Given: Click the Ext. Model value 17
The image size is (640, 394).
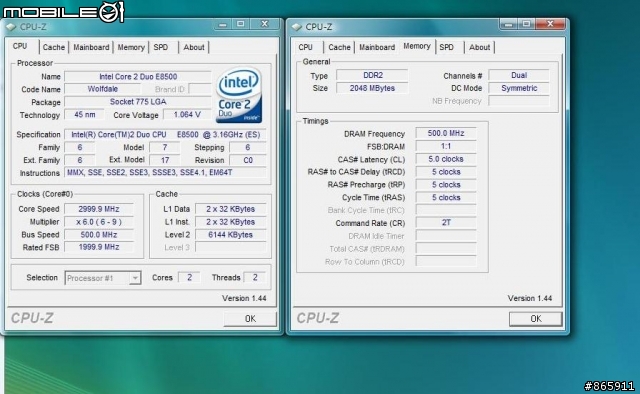Looking at the screenshot, I should [165, 160].
